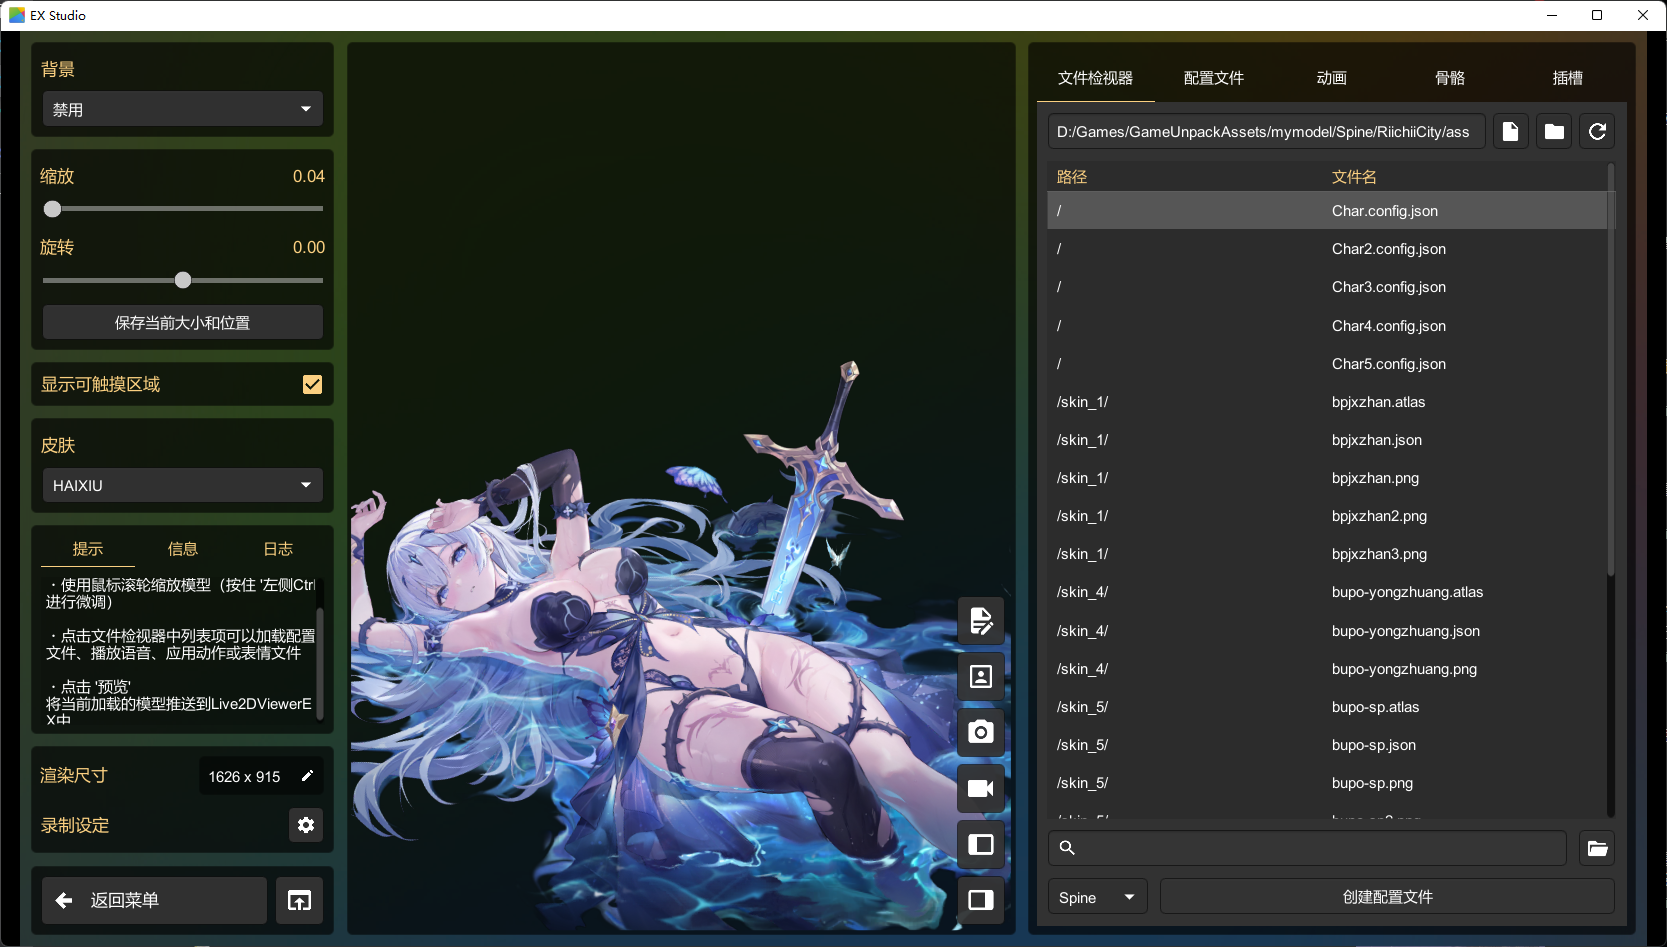Select Char.config.json in file list
This screenshot has height=947, width=1667.
pos(1327,211)
